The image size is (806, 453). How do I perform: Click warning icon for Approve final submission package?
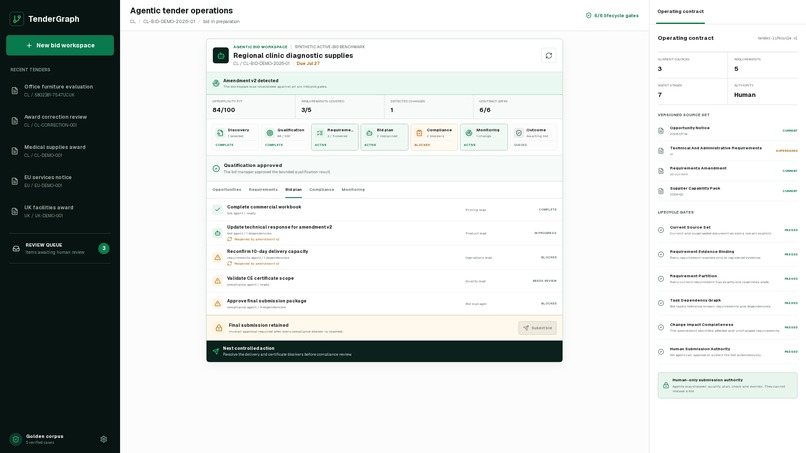(217, 303)
